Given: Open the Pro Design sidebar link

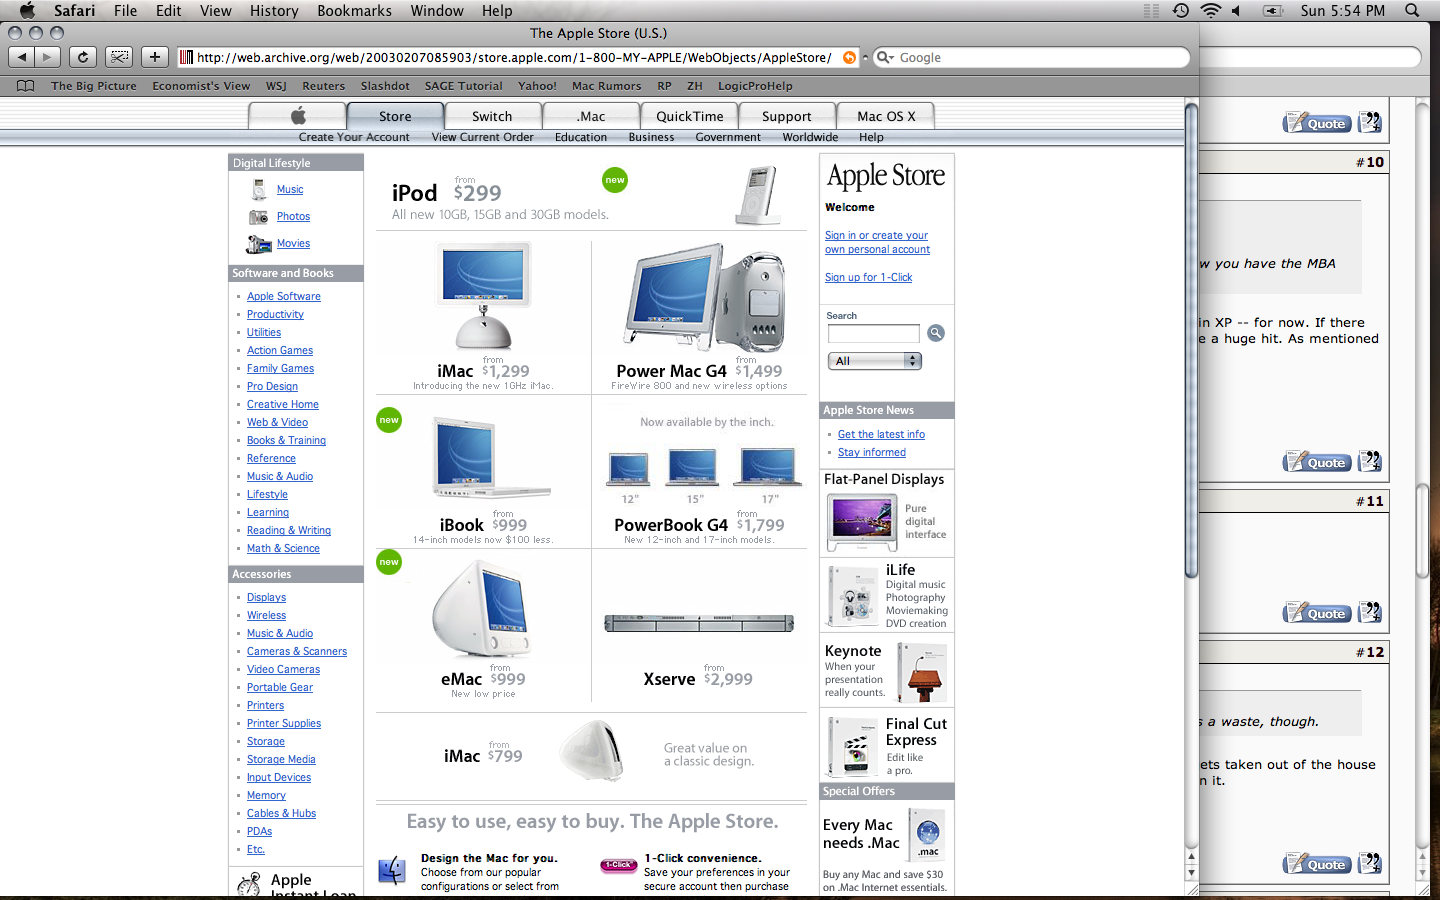Looking at the screenshot, I should (x=272, y=387).
